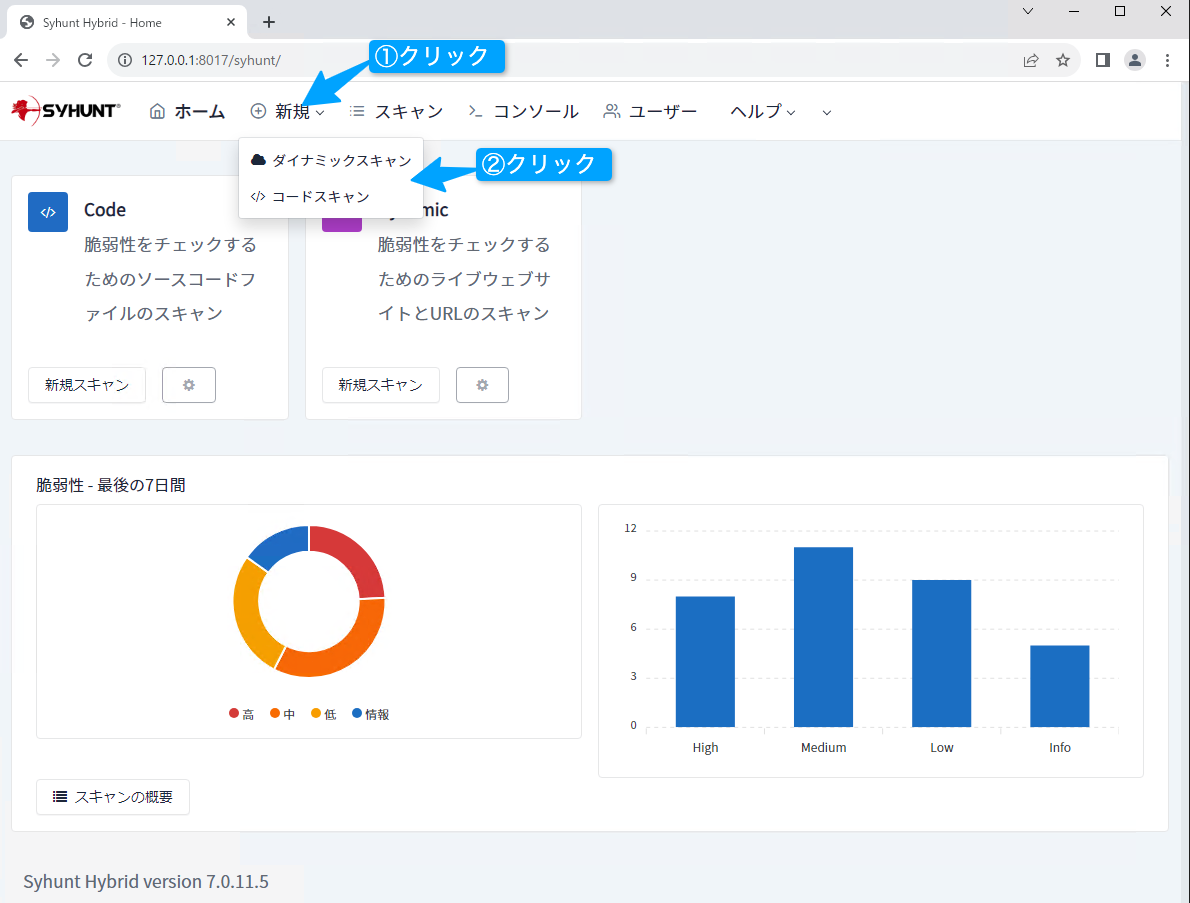The image size is (1190, 903).
Task: Go back in the browser
Action: pyautogui.click(x=21, y=60)
